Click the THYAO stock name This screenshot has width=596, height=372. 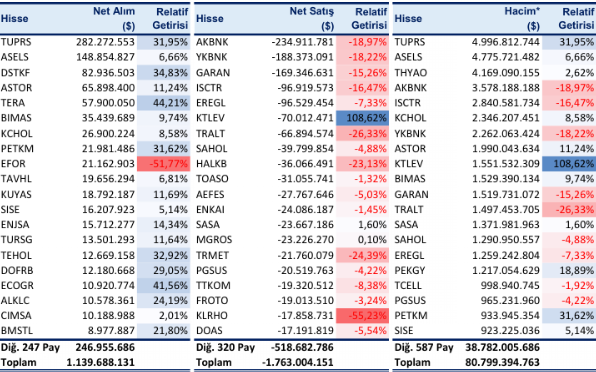coord(411,73)
